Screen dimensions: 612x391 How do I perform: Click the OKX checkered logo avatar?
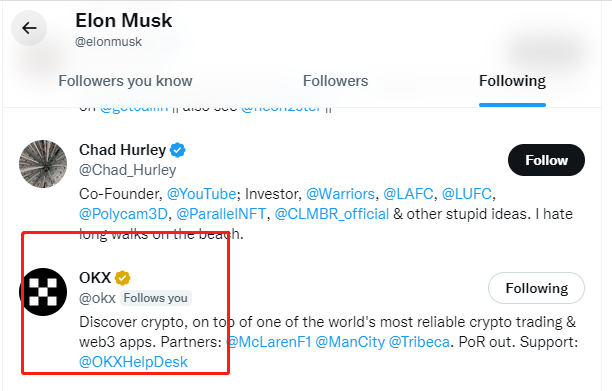(x=43, y=292)
